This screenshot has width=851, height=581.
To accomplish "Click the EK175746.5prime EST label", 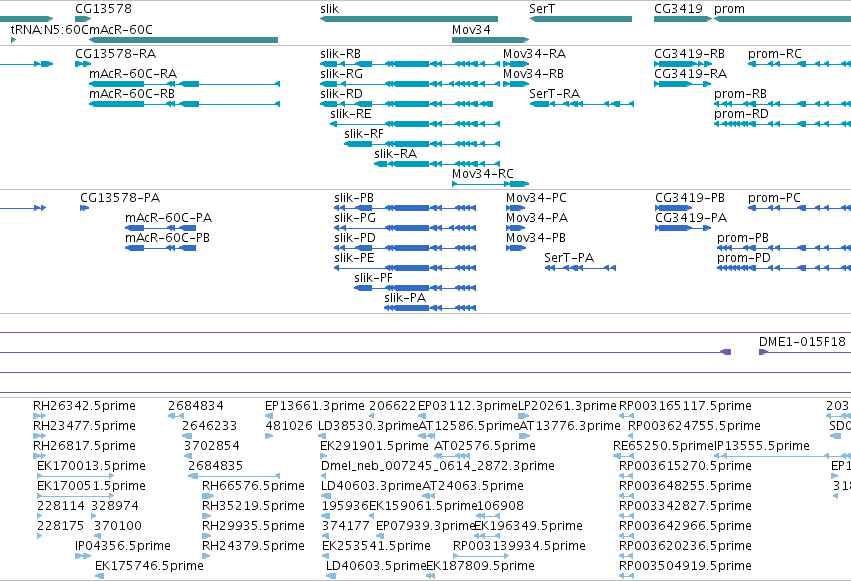I will click(149, 566).
